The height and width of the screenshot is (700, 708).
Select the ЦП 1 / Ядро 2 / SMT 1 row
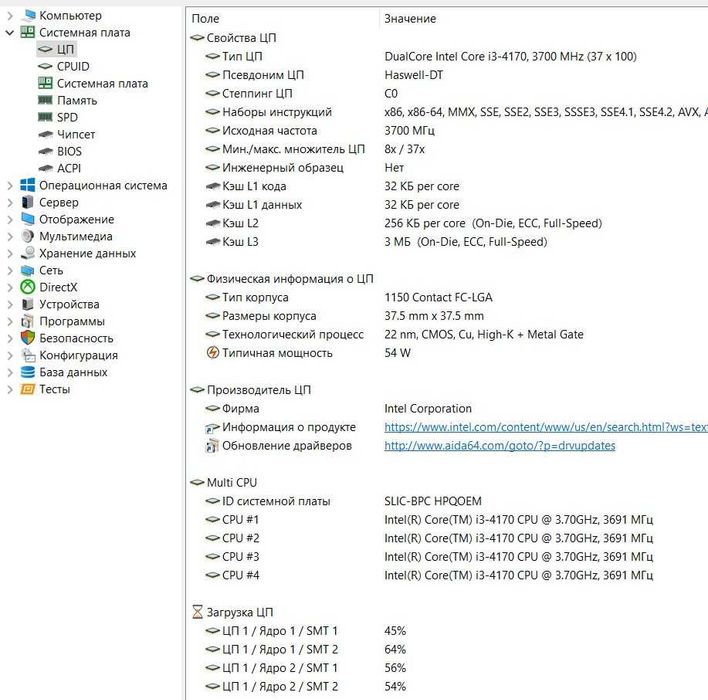[x=449, y=667]
